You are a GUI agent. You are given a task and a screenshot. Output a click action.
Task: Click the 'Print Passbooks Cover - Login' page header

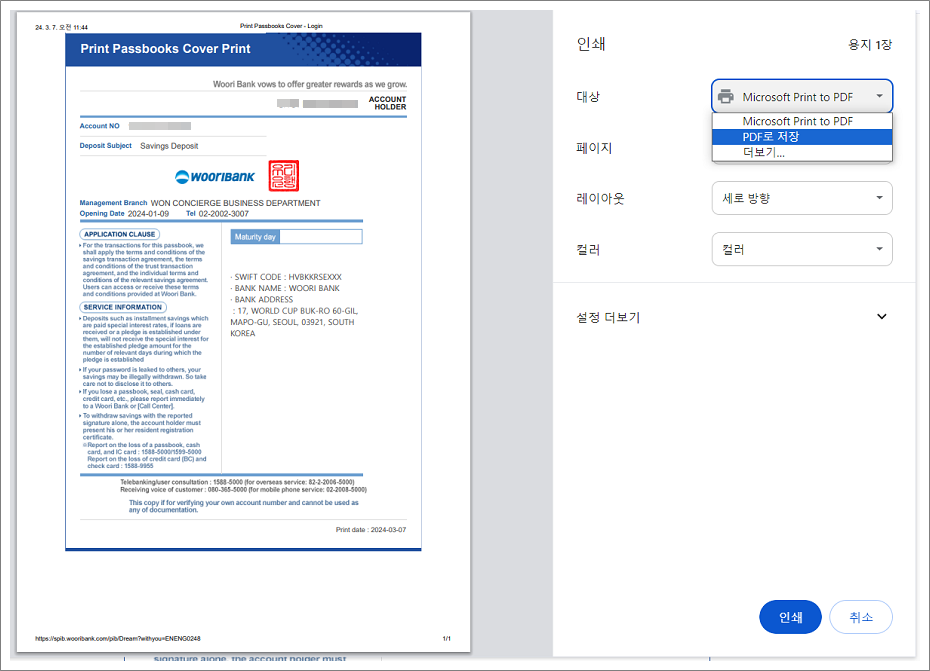tap(281, 26)
